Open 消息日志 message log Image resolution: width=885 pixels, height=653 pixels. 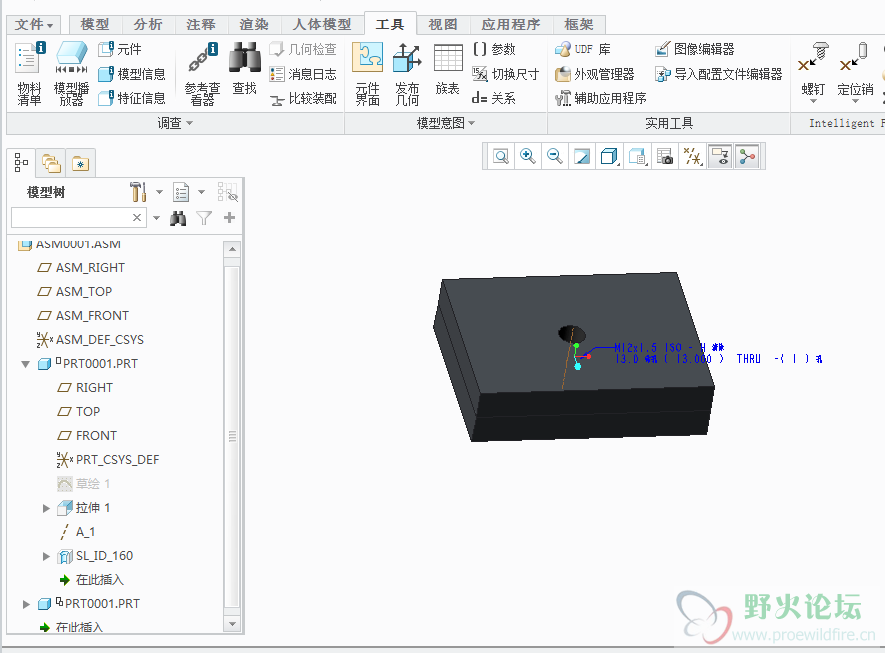pos(303,74)
